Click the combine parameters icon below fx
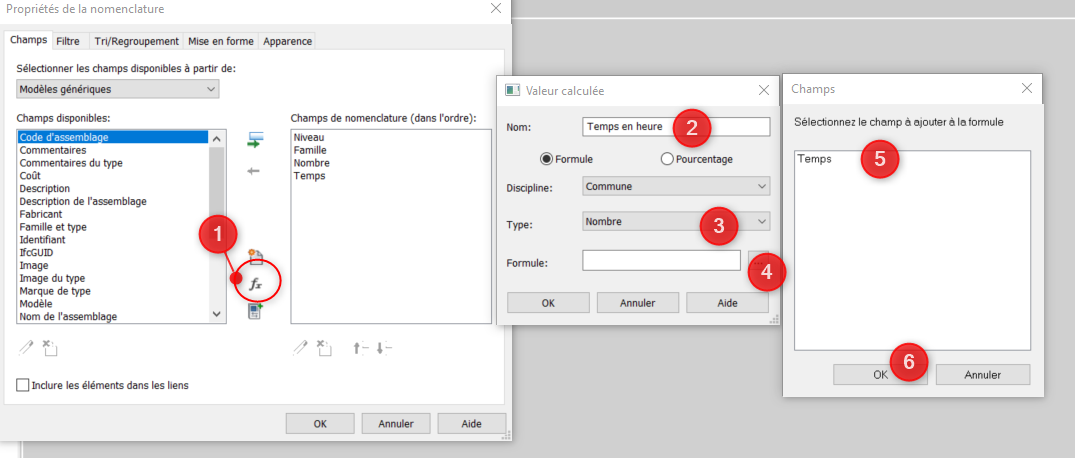 pos(255,311)
